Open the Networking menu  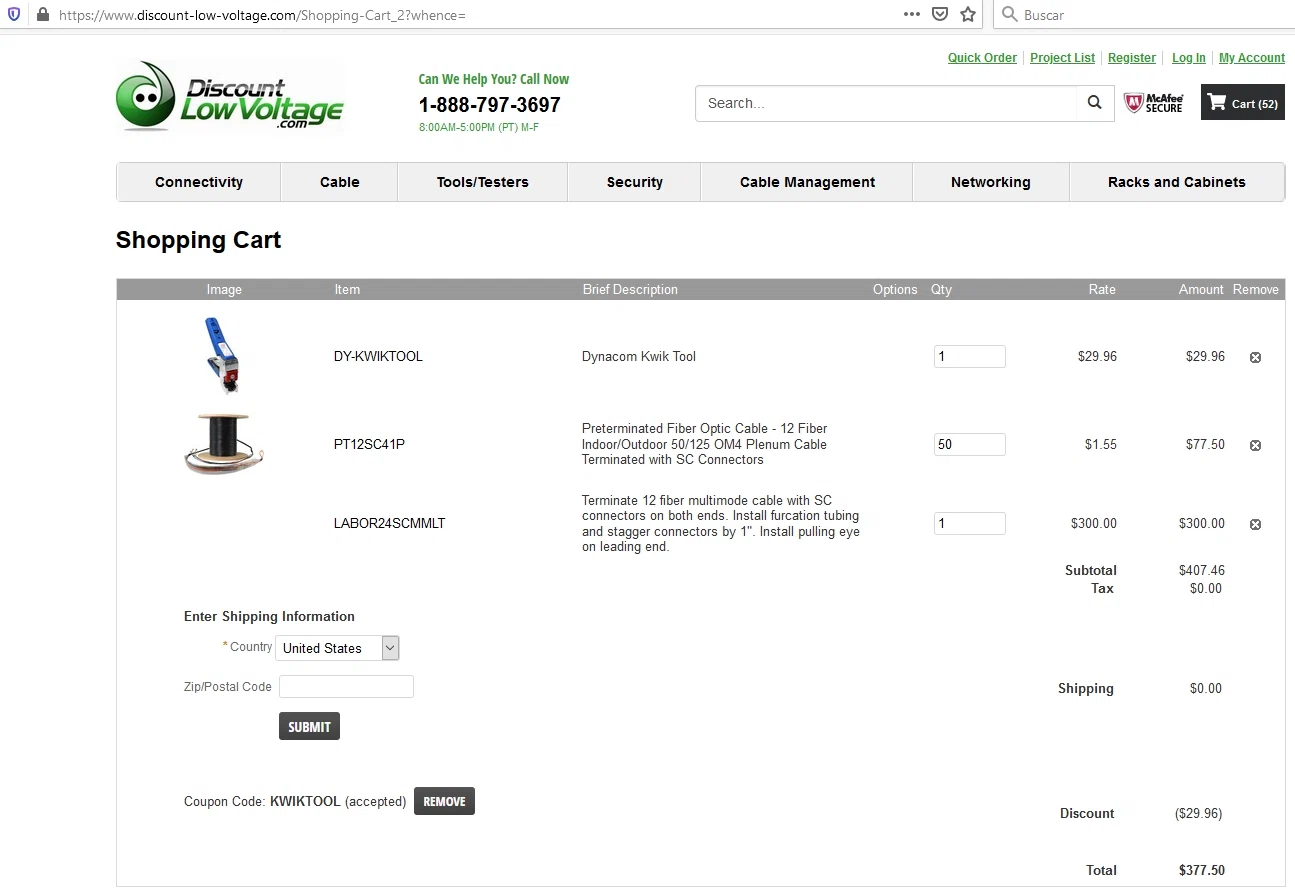point(991,182)
